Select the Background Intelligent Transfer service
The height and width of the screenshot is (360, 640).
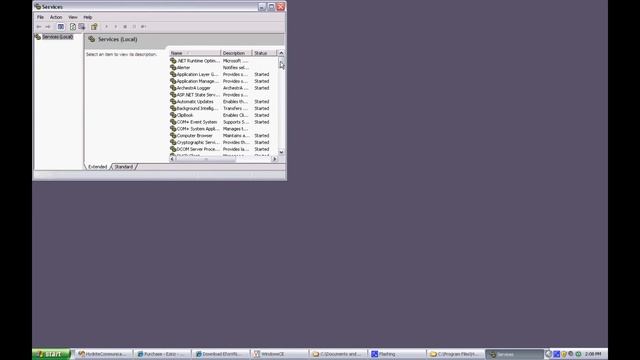pyautogui.click(x=223, y=109)
